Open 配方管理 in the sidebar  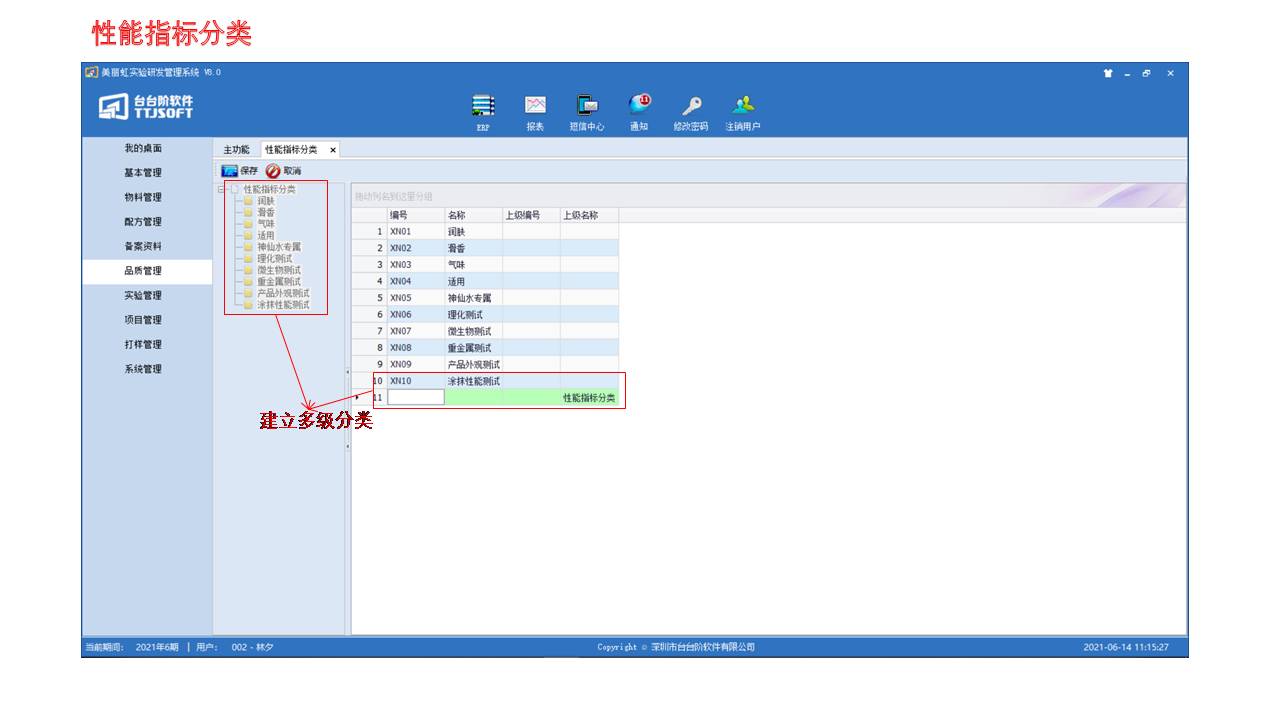(x=143, y=222)
